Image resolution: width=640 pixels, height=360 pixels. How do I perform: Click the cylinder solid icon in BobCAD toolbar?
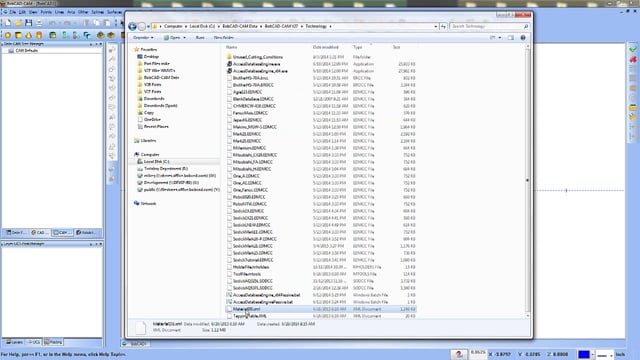point(39,36)
